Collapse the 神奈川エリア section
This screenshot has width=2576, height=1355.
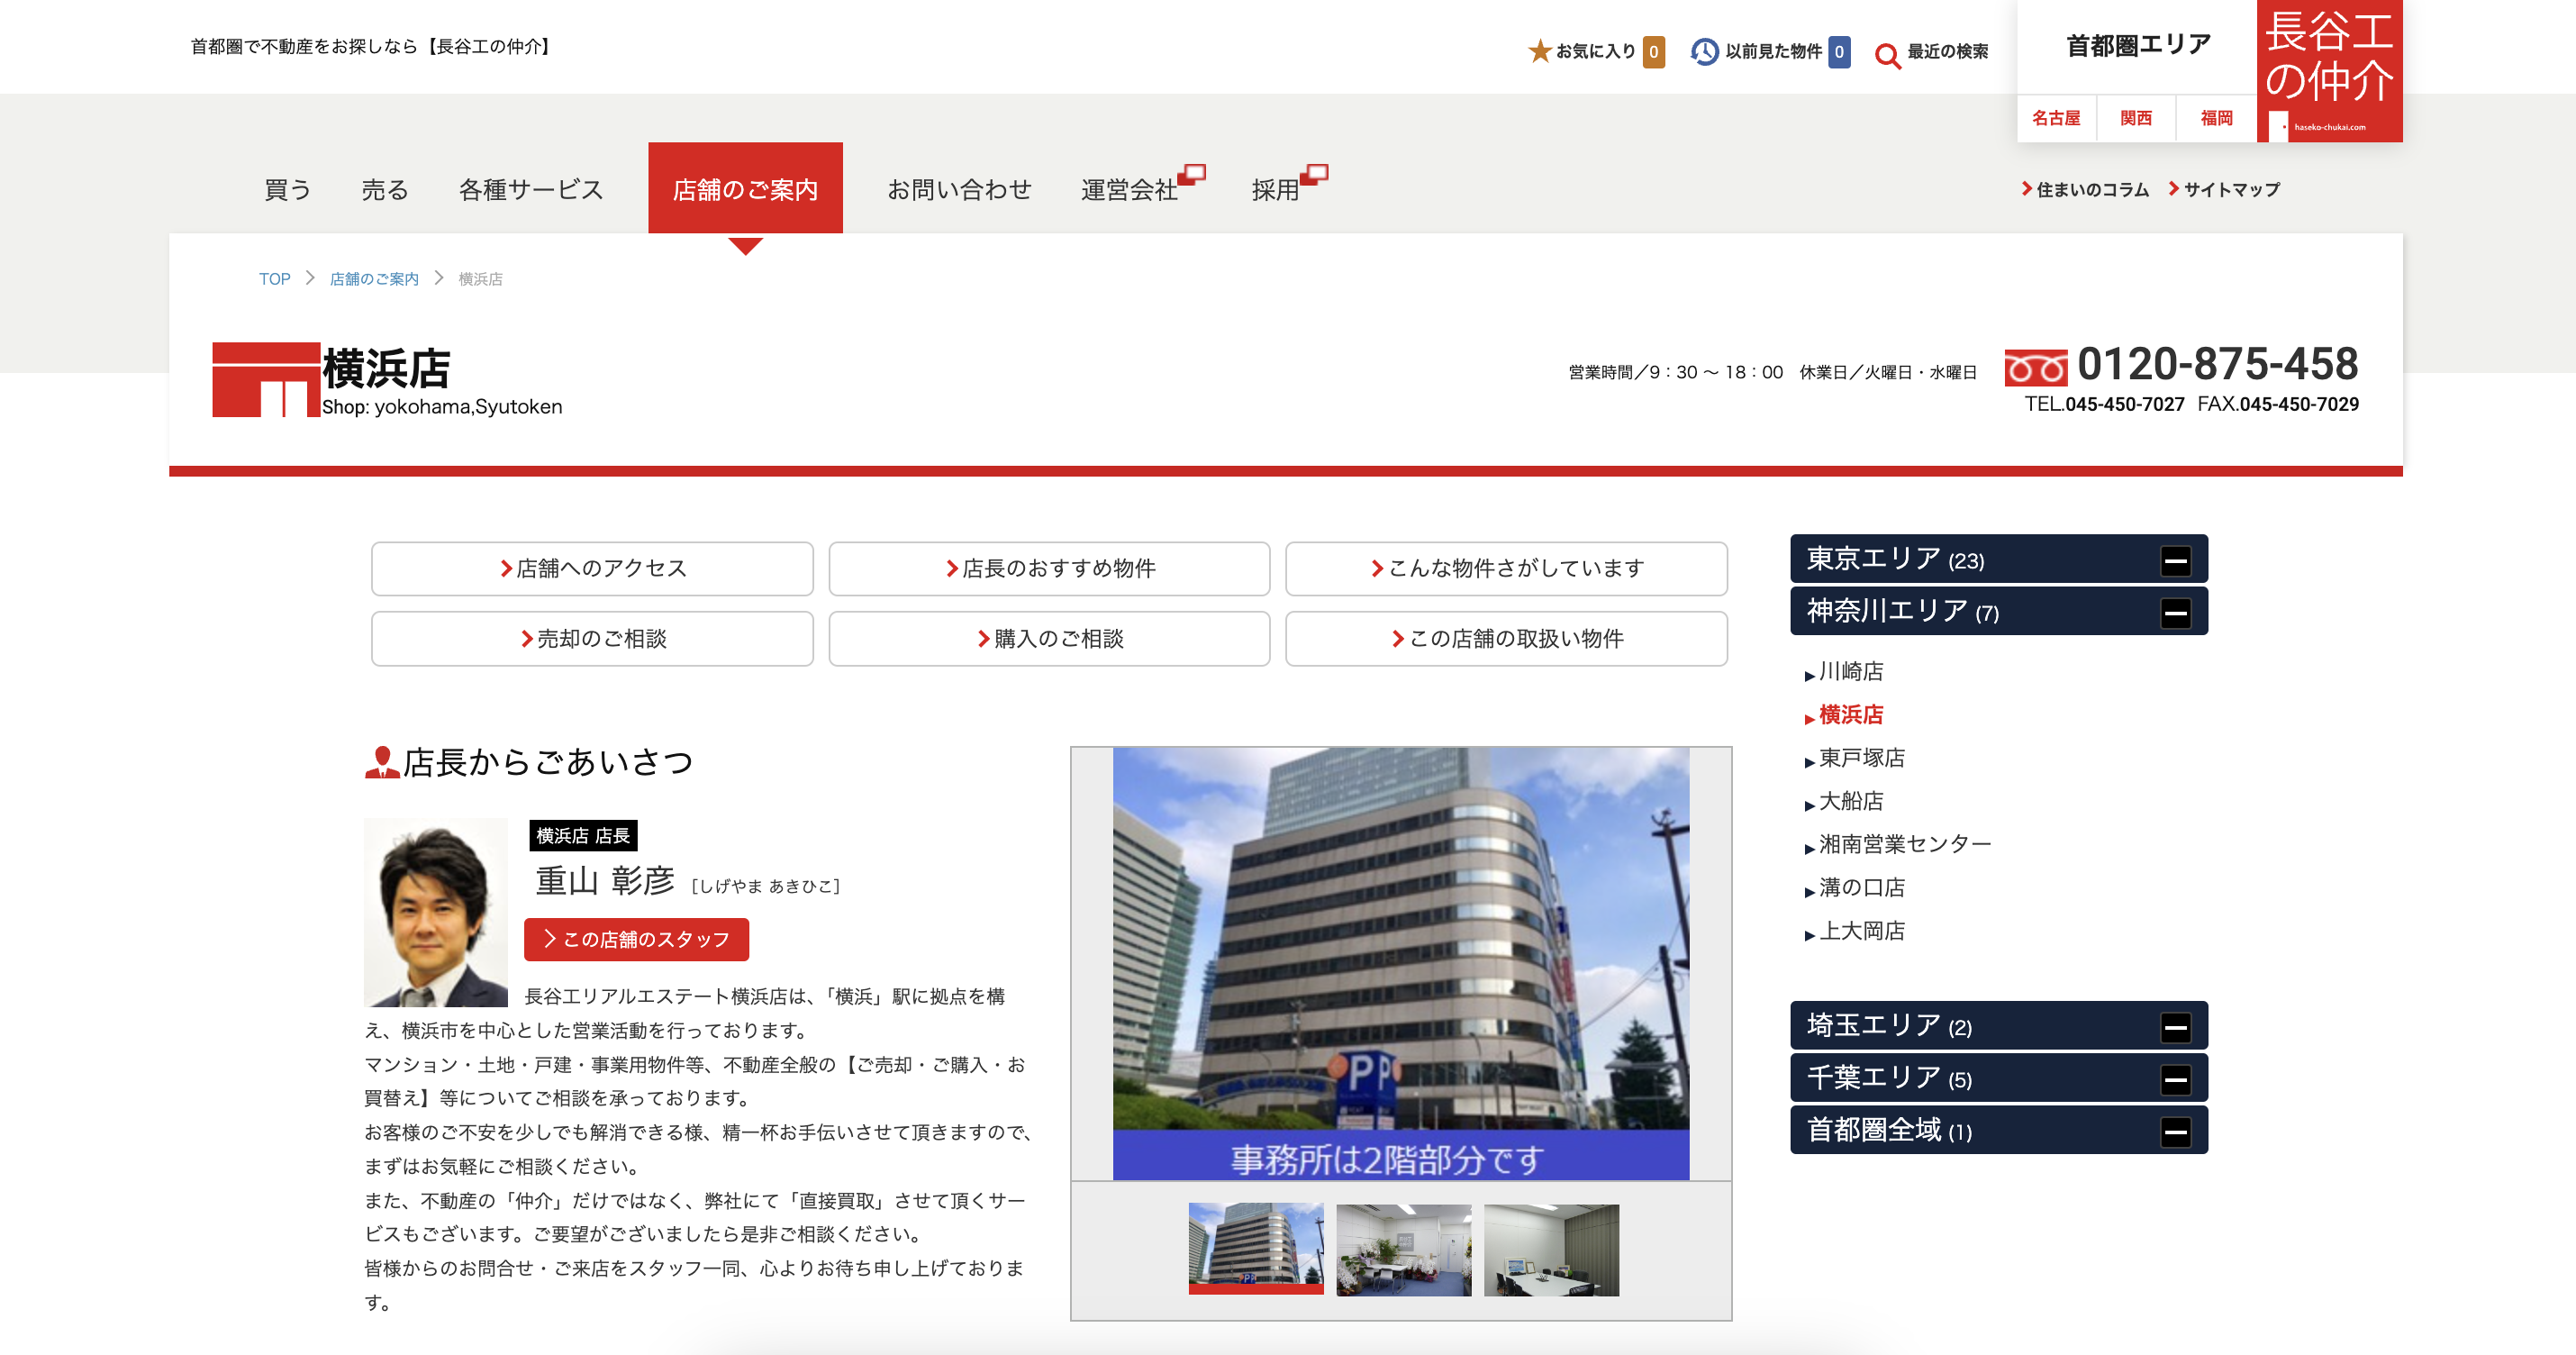click(x=2175, y=613)
